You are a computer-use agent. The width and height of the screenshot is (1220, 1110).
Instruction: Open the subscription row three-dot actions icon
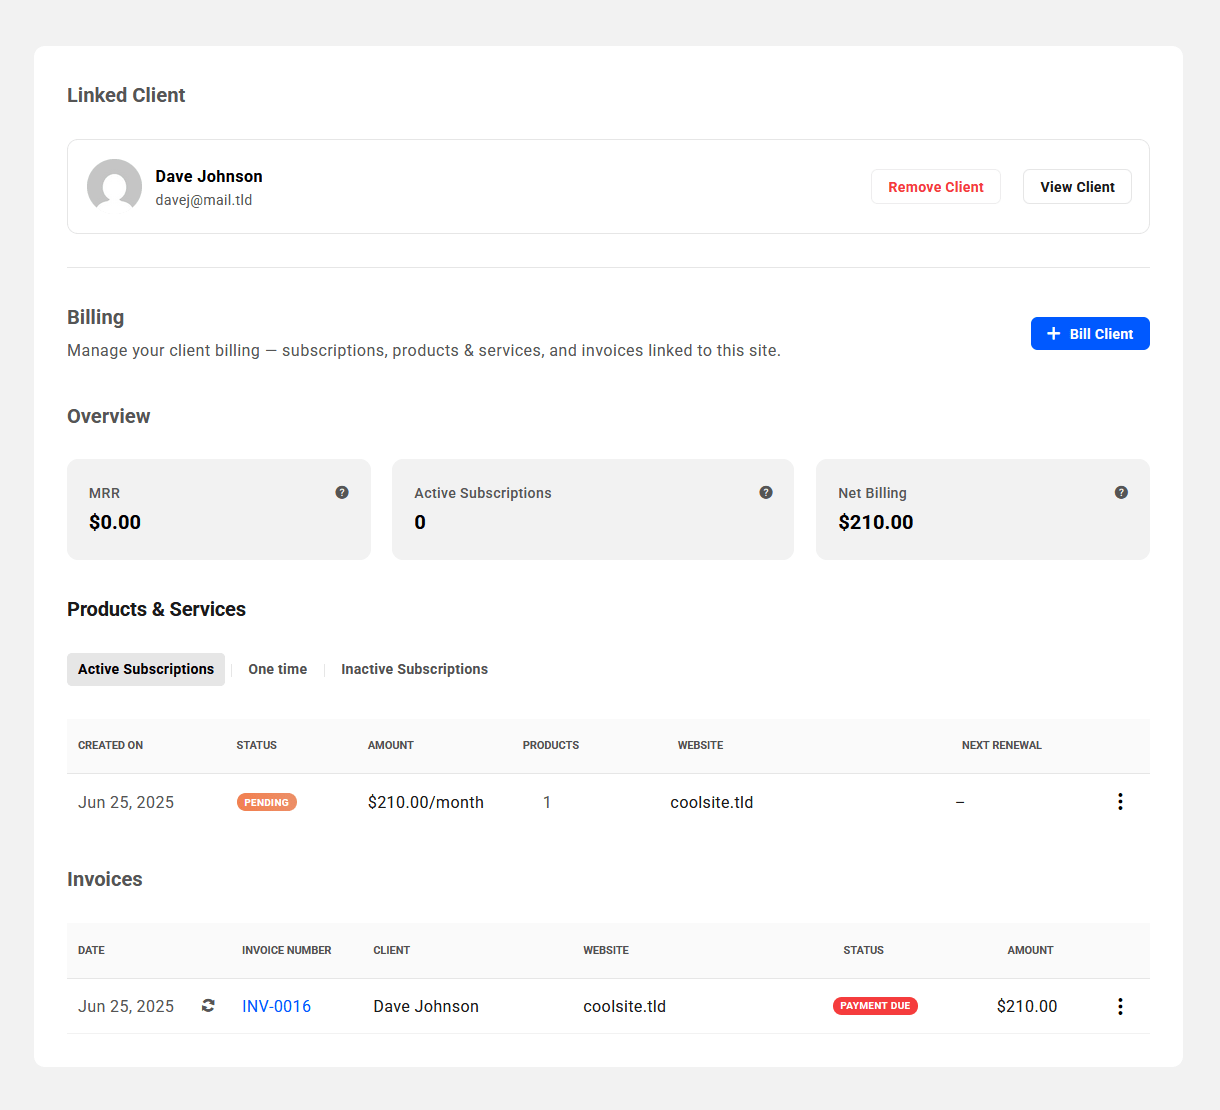(1120, 801)
